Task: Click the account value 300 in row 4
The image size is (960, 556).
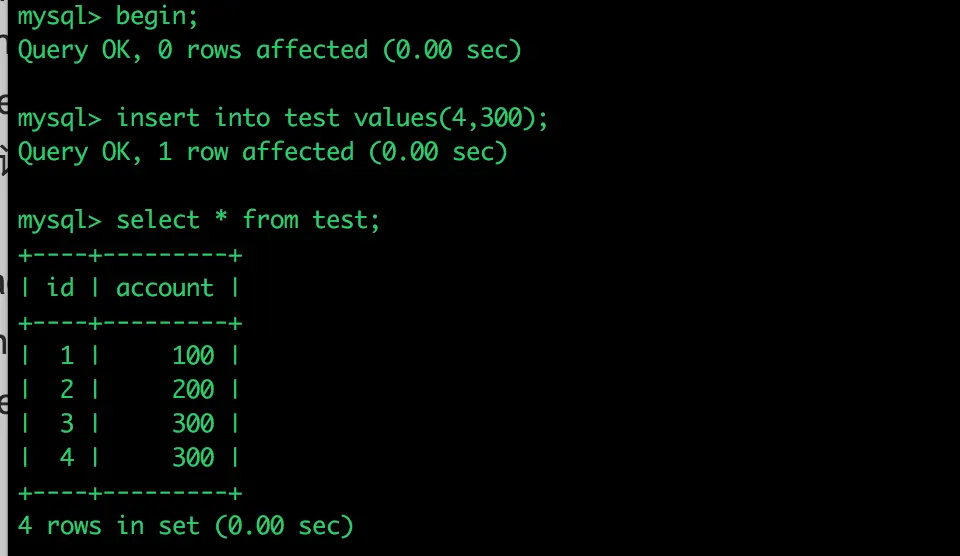Action: [x=193, y=457]
